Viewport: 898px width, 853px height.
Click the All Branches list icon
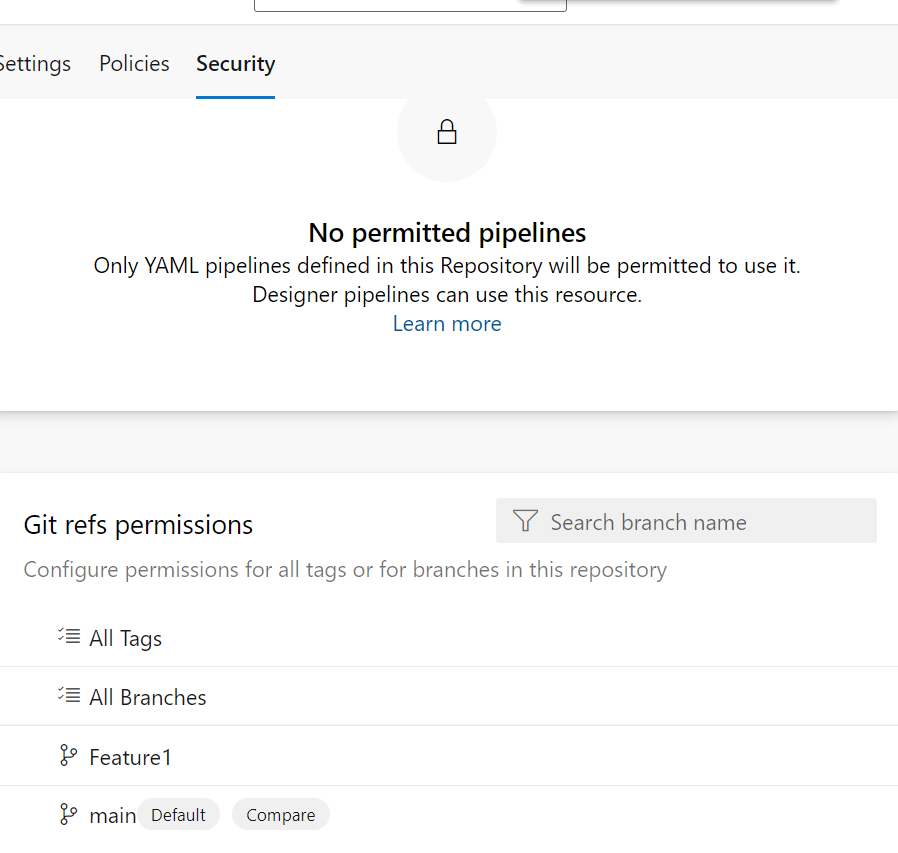click(x=69, y=695)
